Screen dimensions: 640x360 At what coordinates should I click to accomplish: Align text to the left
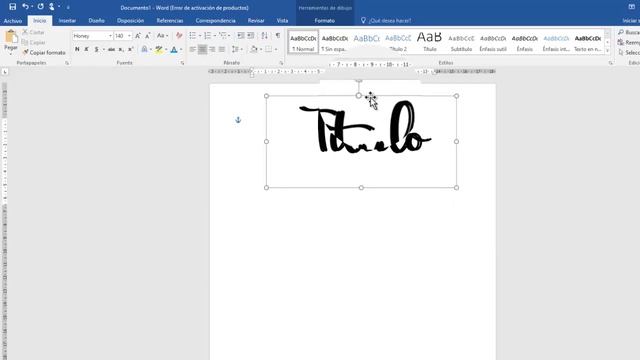tap(193, 49)
